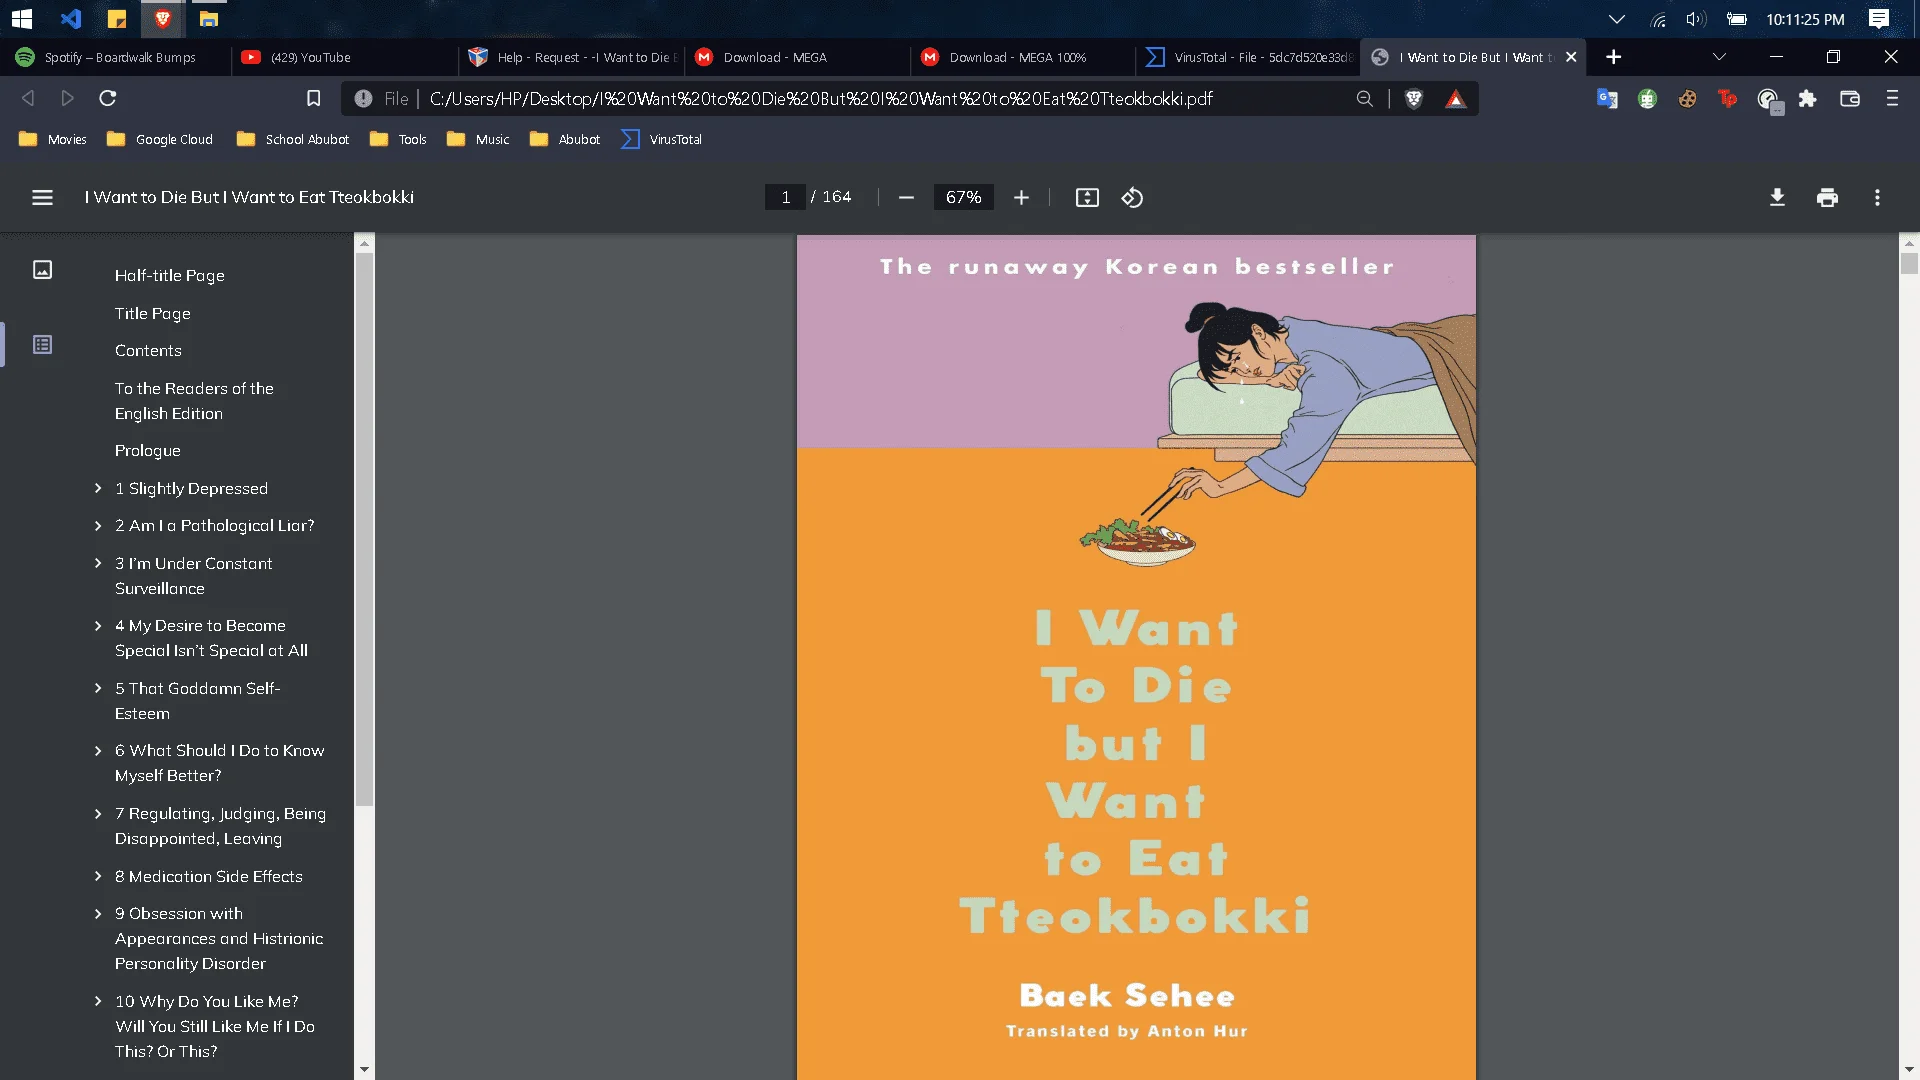This screenshot has width=1920, height=1080.
Task: Click the outline panel scrollbar
Action: 364,530
